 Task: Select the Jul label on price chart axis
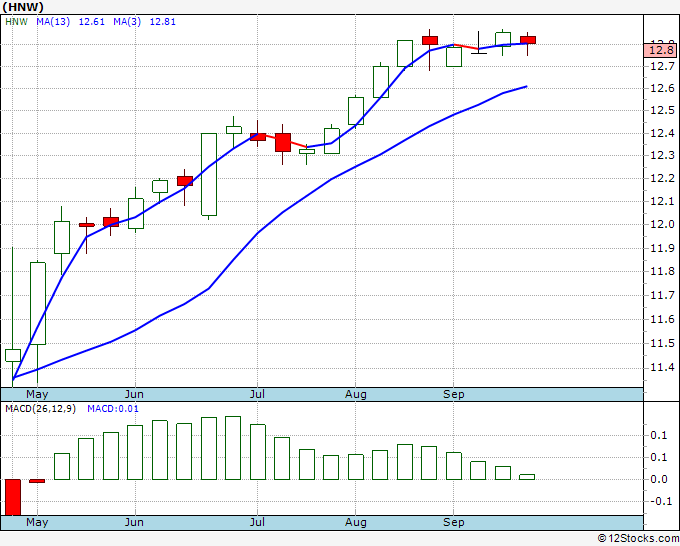(257, 393)
